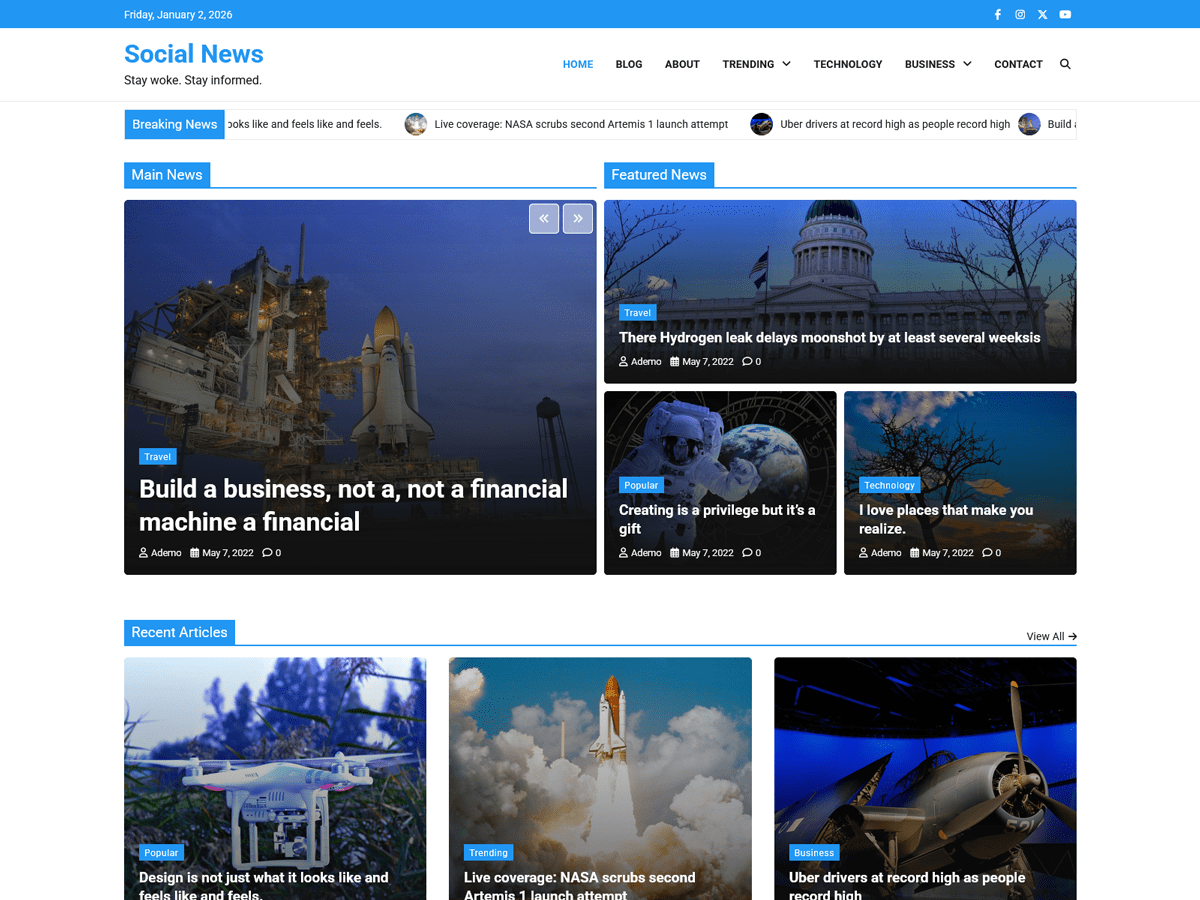Click the search icon in the navbar
This screenshot has height=900, width=1200.
[1065, 63]
